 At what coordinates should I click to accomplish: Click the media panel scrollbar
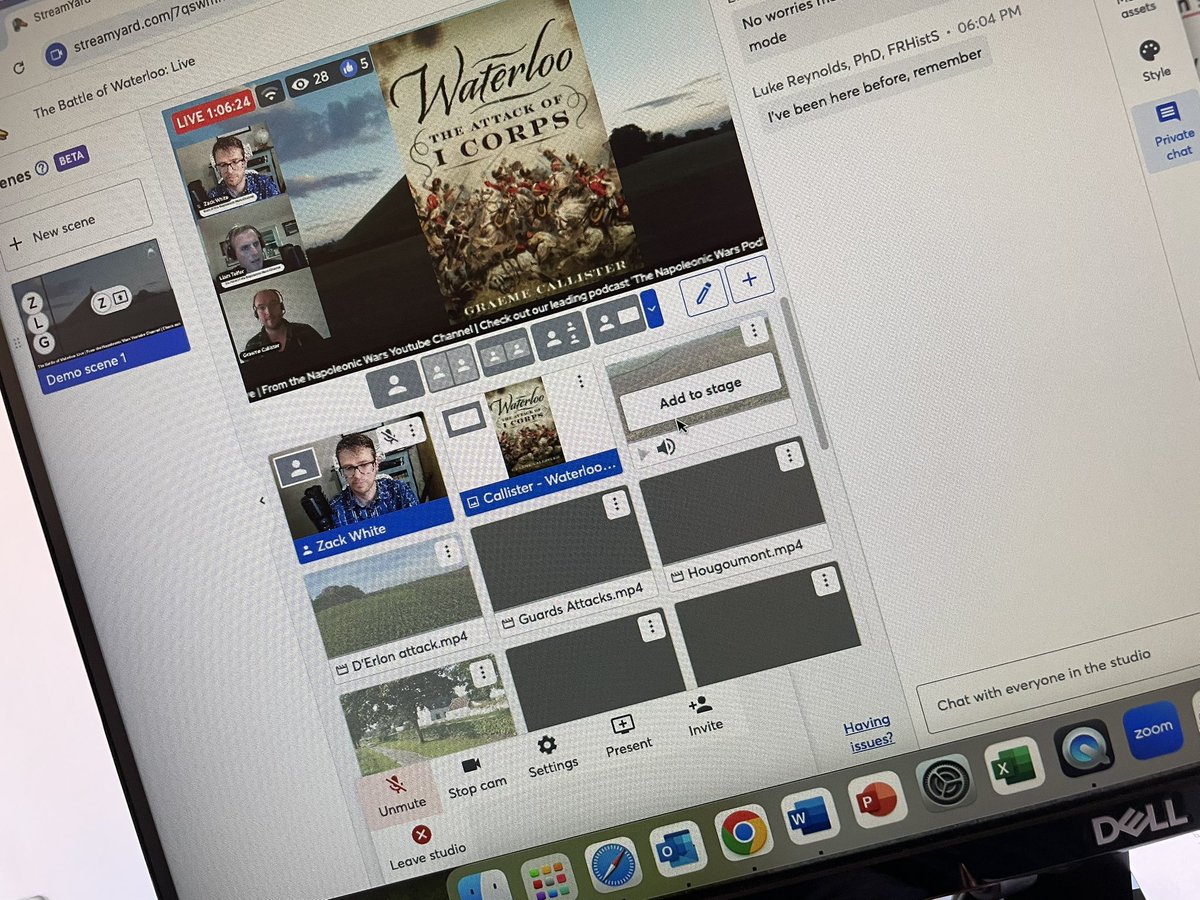(x=806, y=372)
